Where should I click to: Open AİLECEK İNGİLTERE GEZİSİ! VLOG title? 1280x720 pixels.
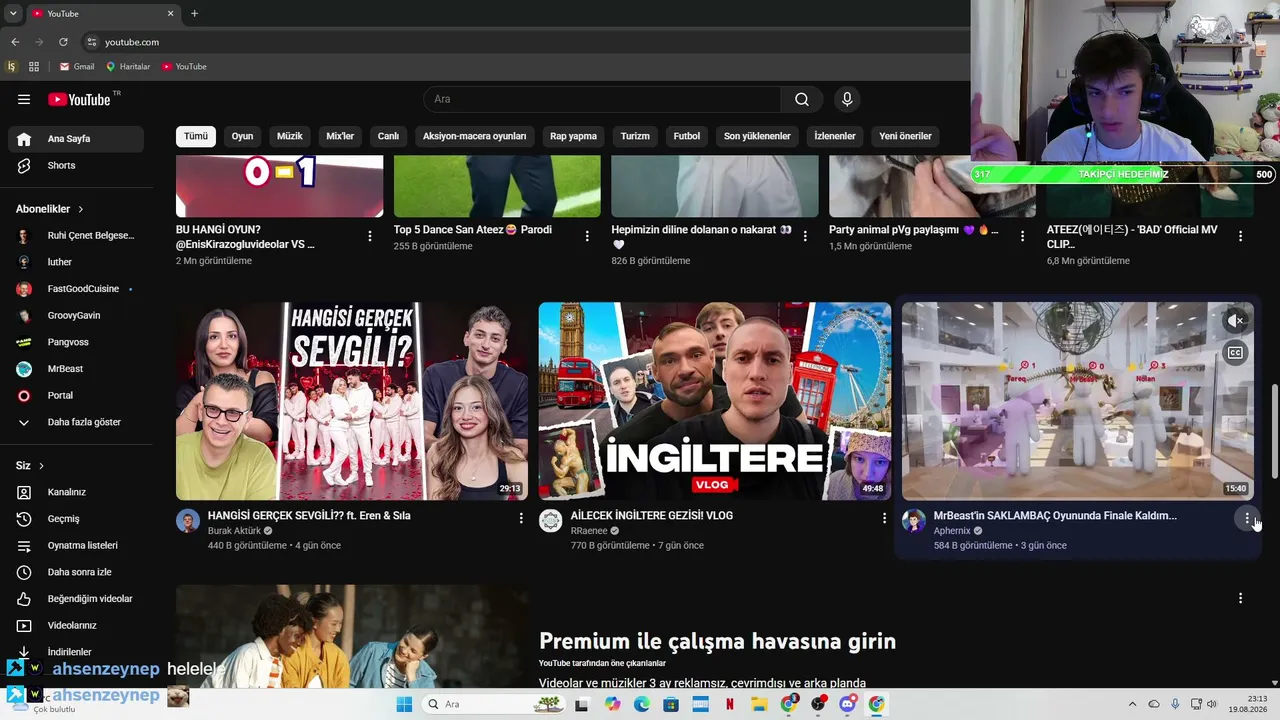[x=652, y=516]
